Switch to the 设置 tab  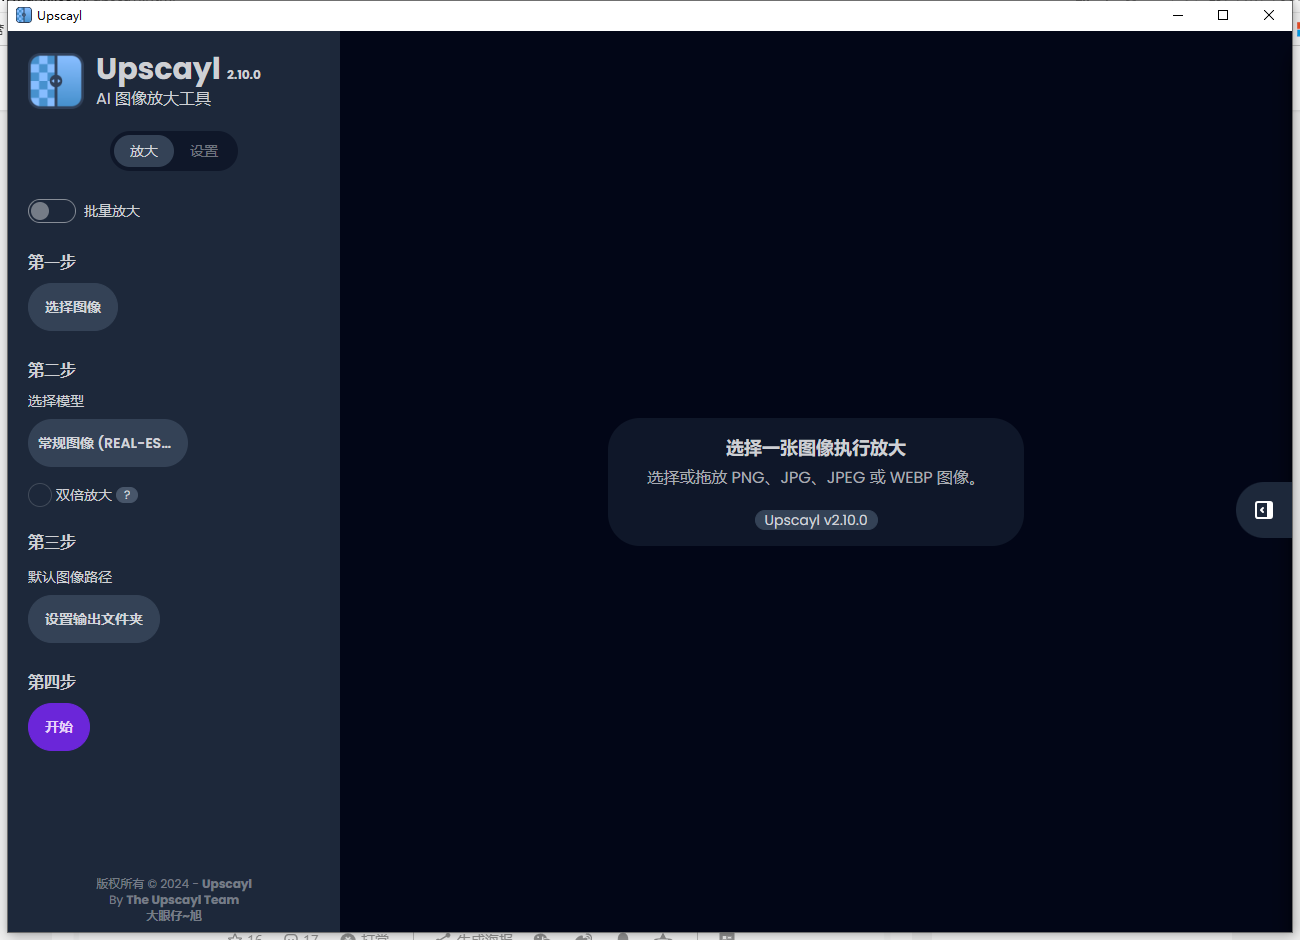[x=204, y=150]
